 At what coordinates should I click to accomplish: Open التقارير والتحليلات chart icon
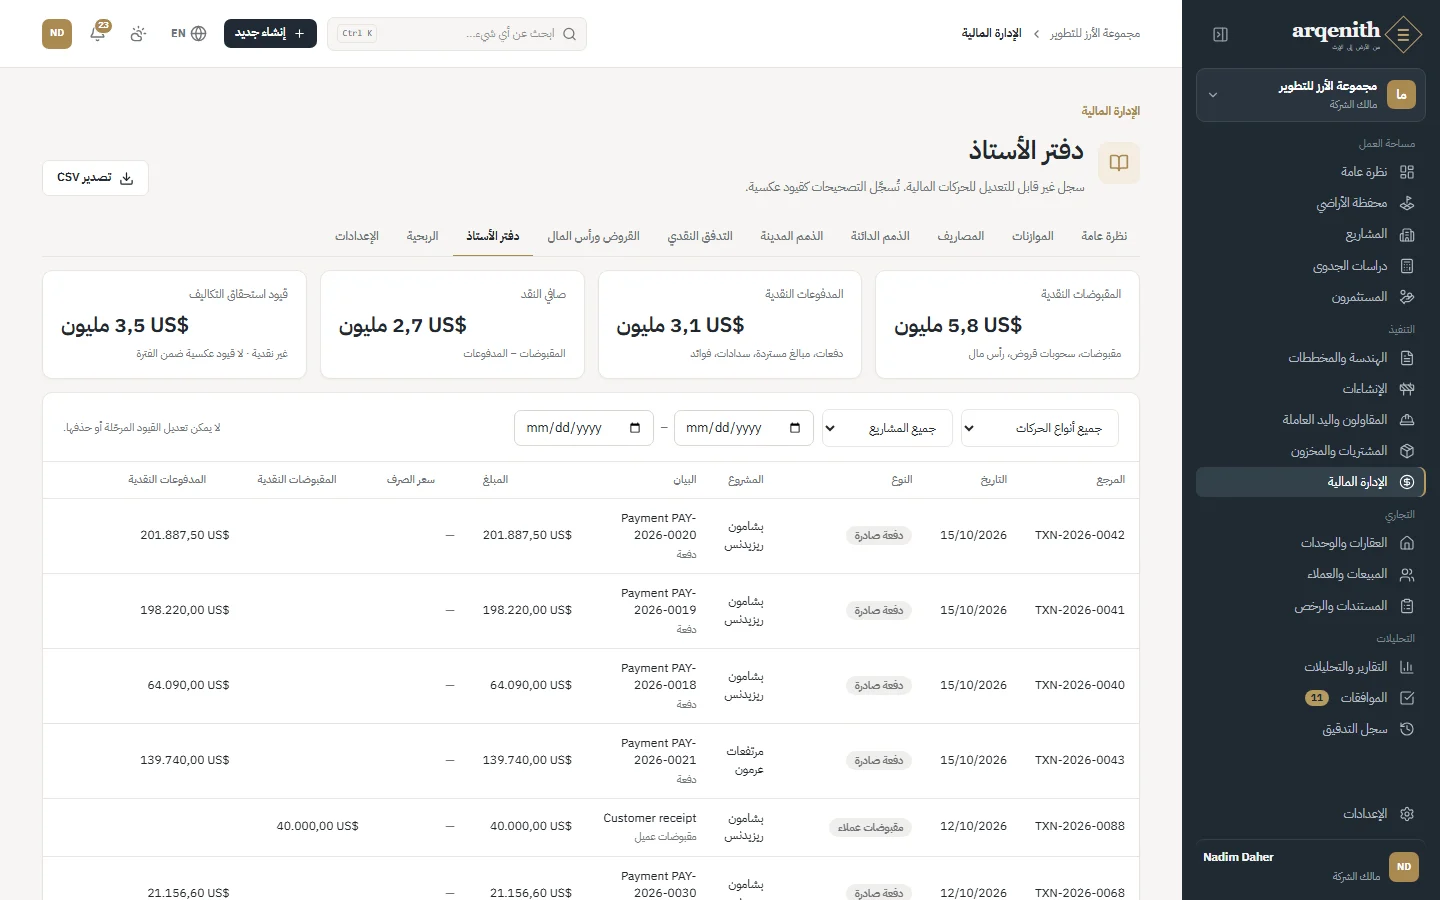[1407, 667]
